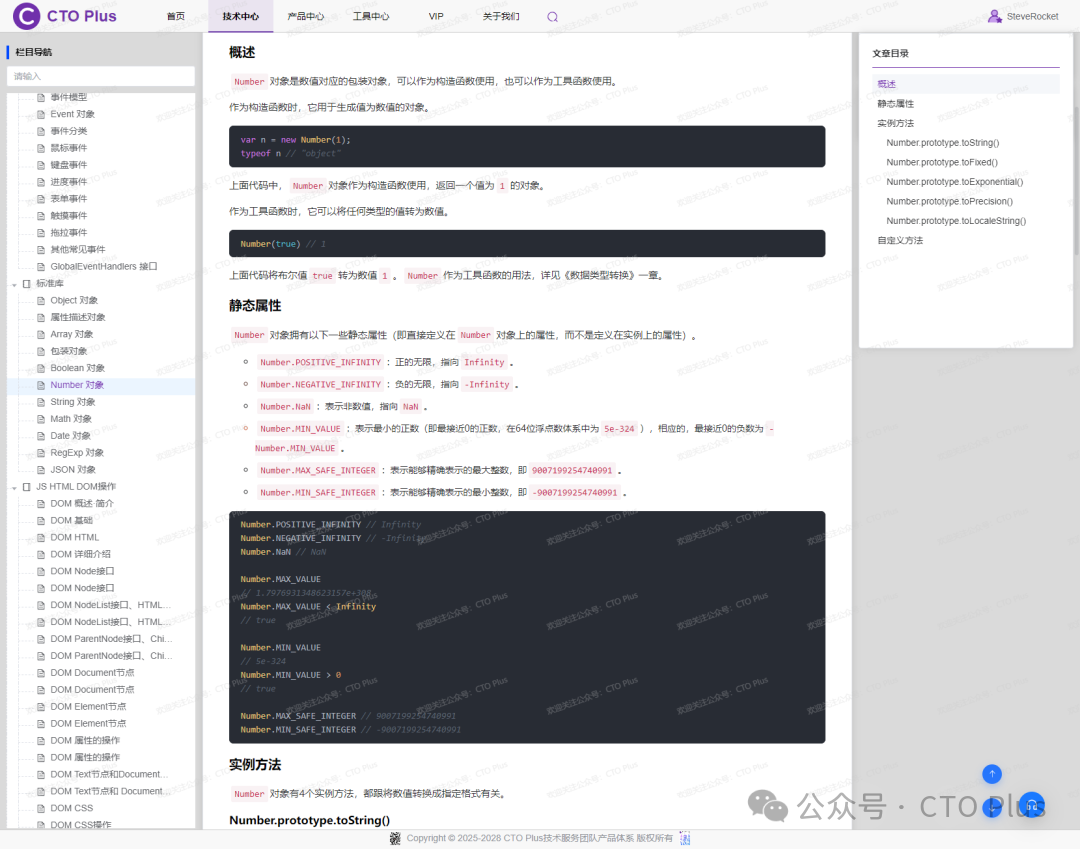Open 产品中心 from the top menu

[306, 17]
